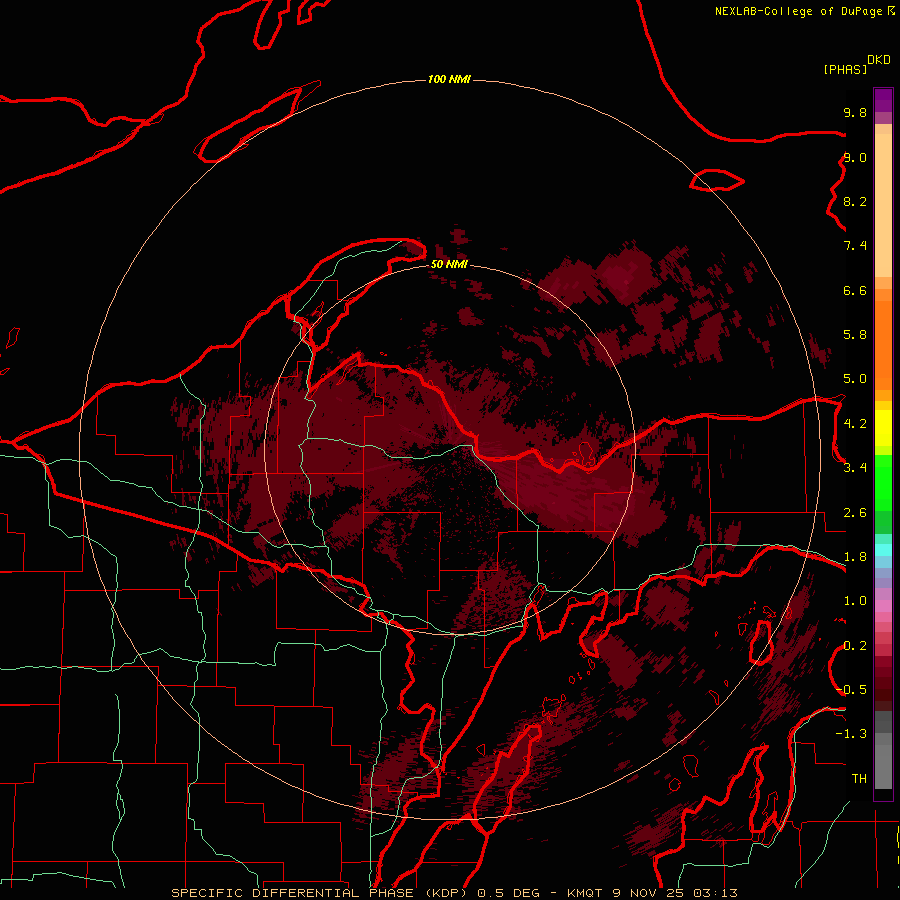Select the 2.6 scale value

(855, 513)
